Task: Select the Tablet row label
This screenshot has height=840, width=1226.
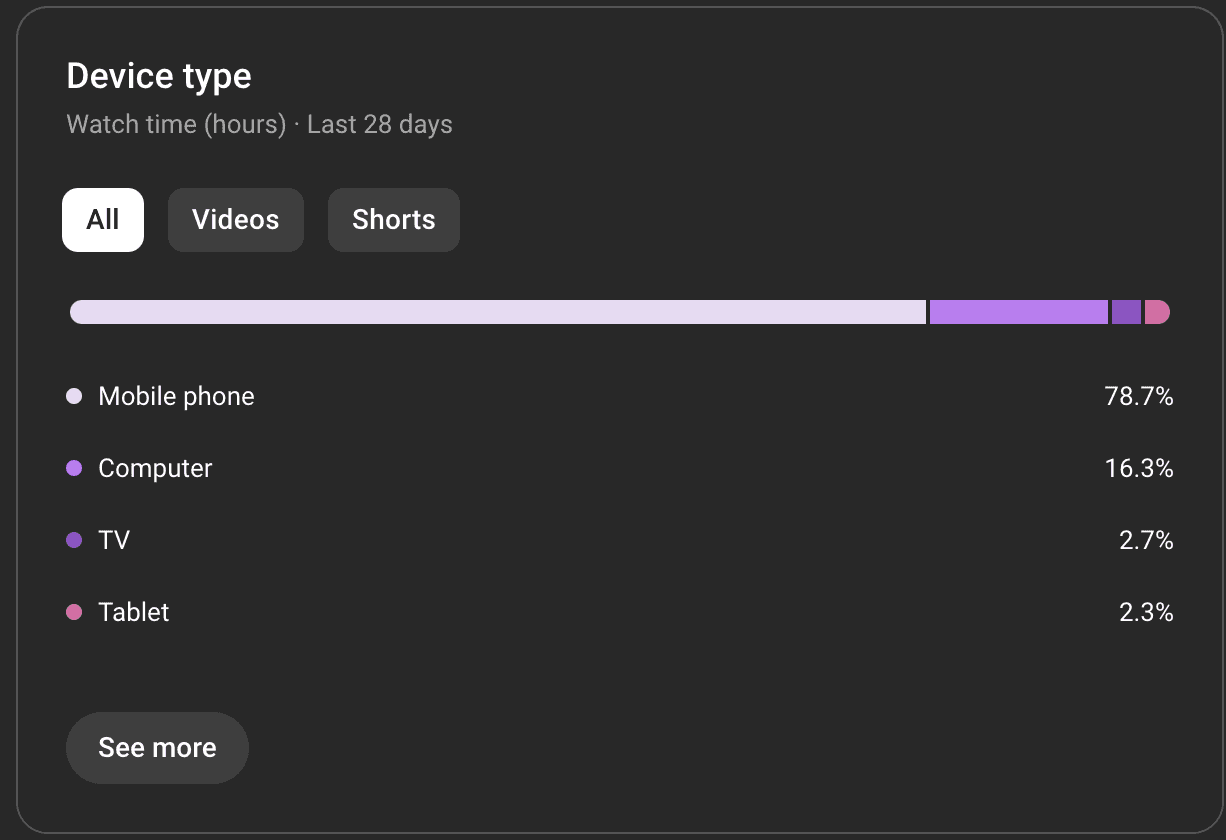Action: (134, 612)
